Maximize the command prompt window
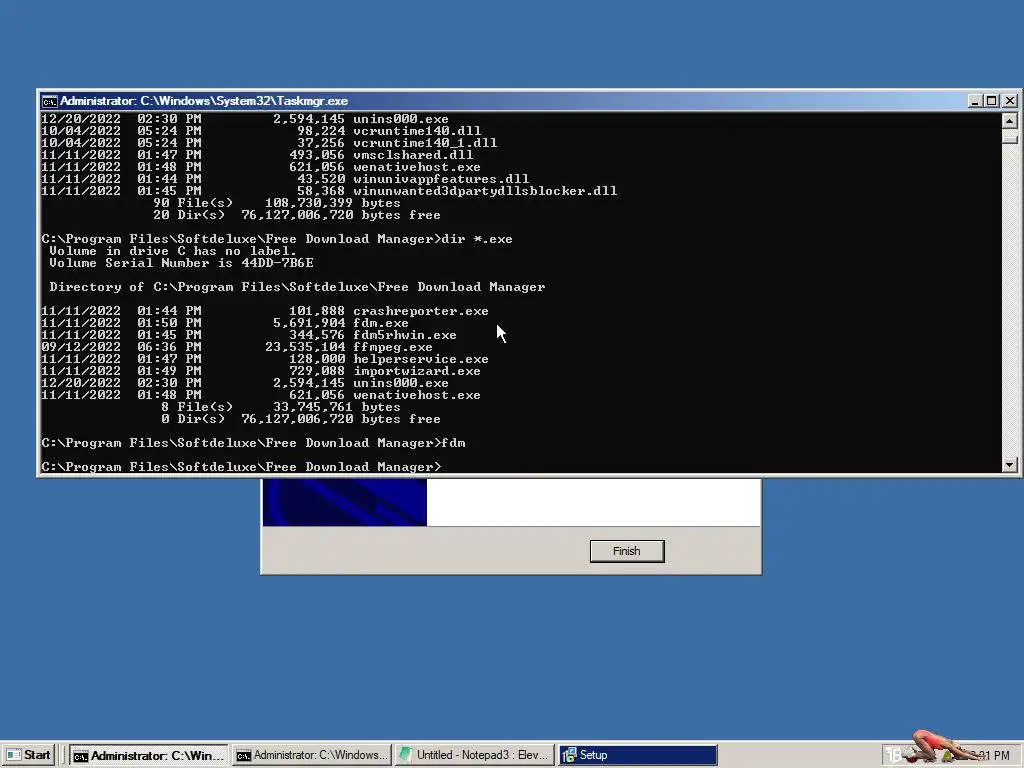Viewport: 1024px width, 768px height. (991, 101)
